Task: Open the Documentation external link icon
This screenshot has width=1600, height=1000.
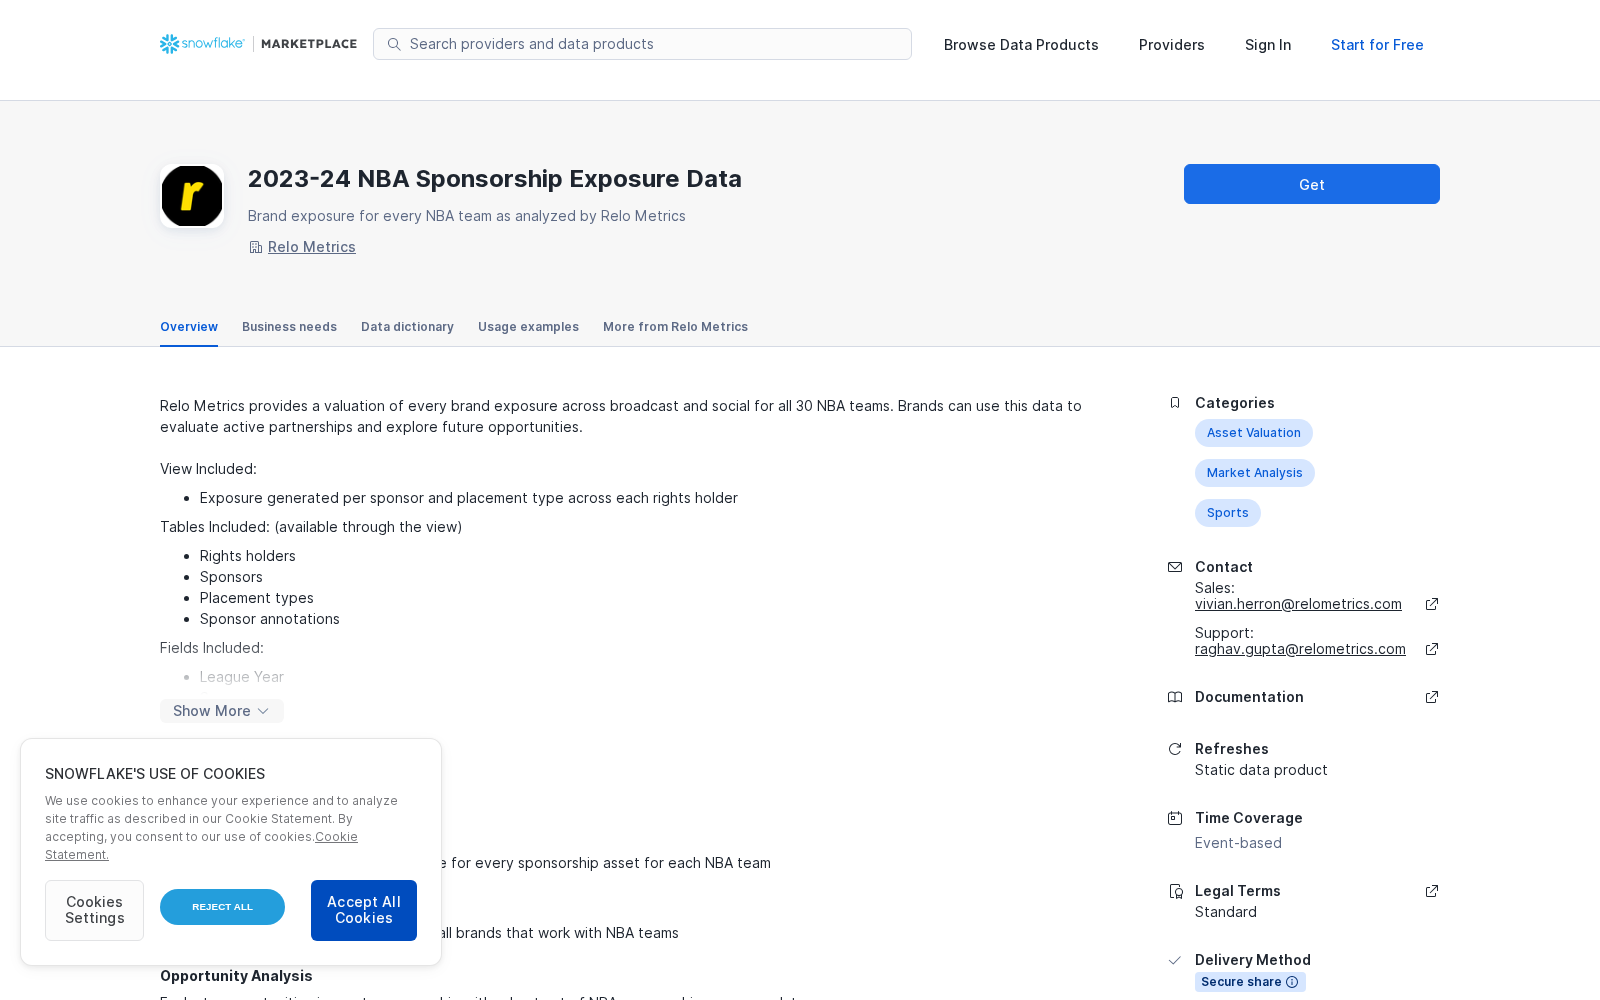Action: point(1432,697)
